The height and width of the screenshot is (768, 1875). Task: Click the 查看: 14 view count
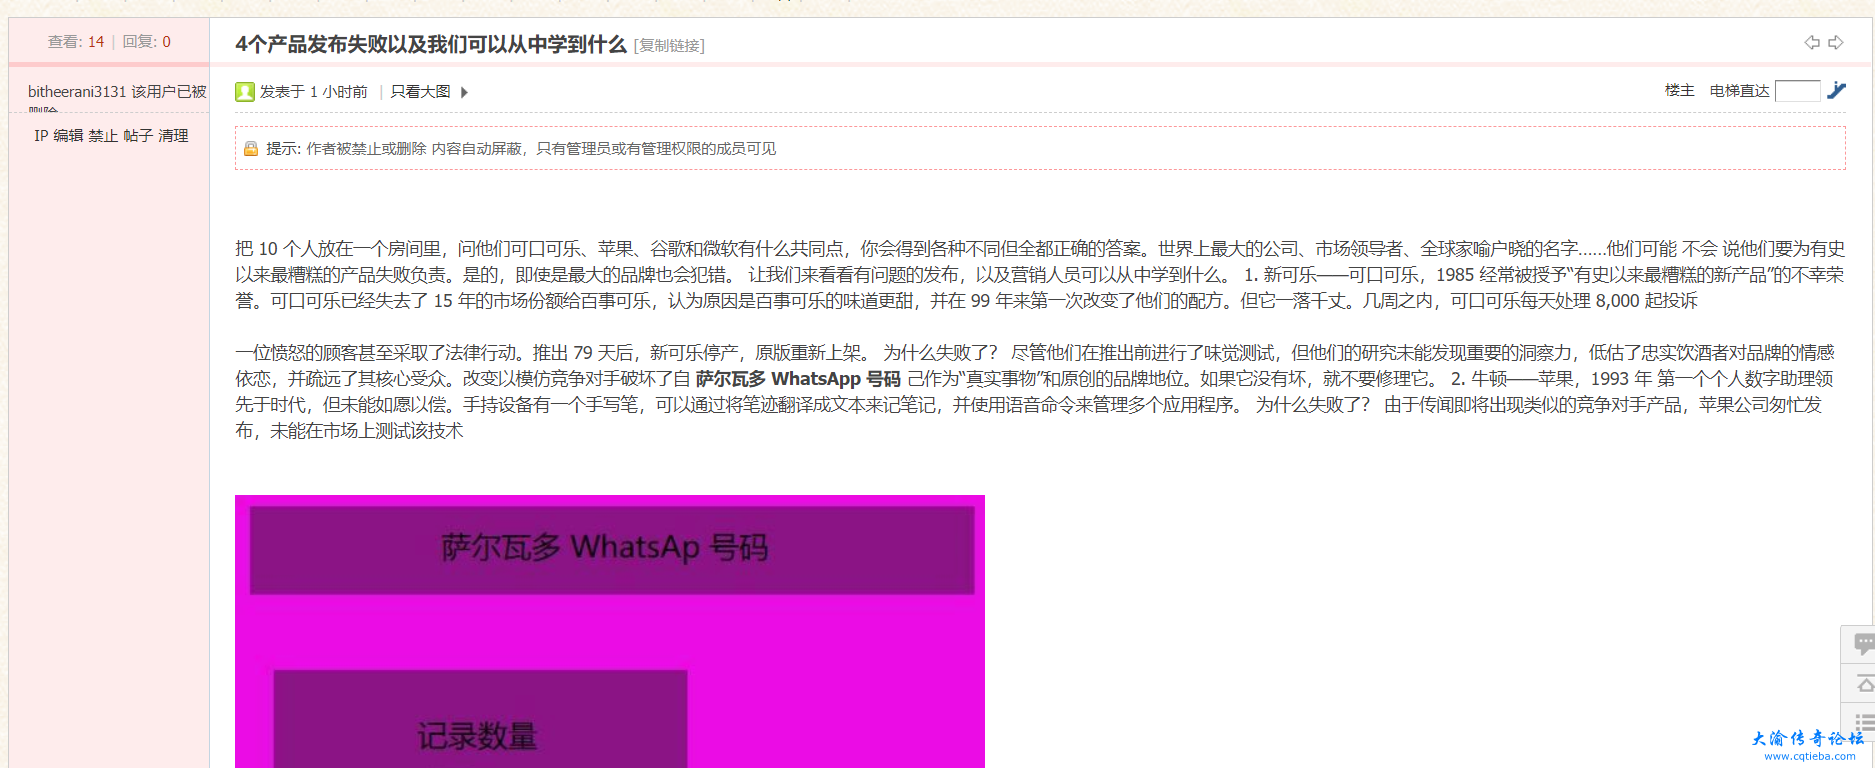click(x=76, y=42)
